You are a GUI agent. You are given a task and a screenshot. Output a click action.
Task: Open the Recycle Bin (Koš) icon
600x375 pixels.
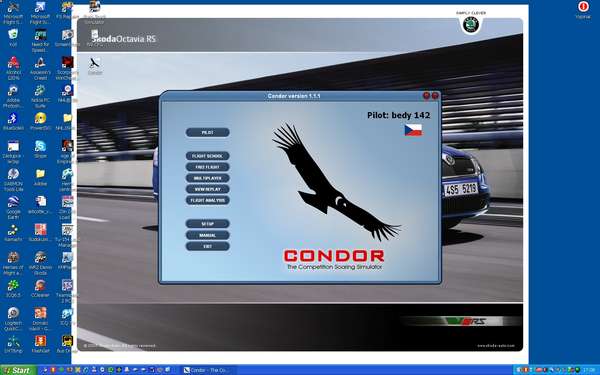13,38
